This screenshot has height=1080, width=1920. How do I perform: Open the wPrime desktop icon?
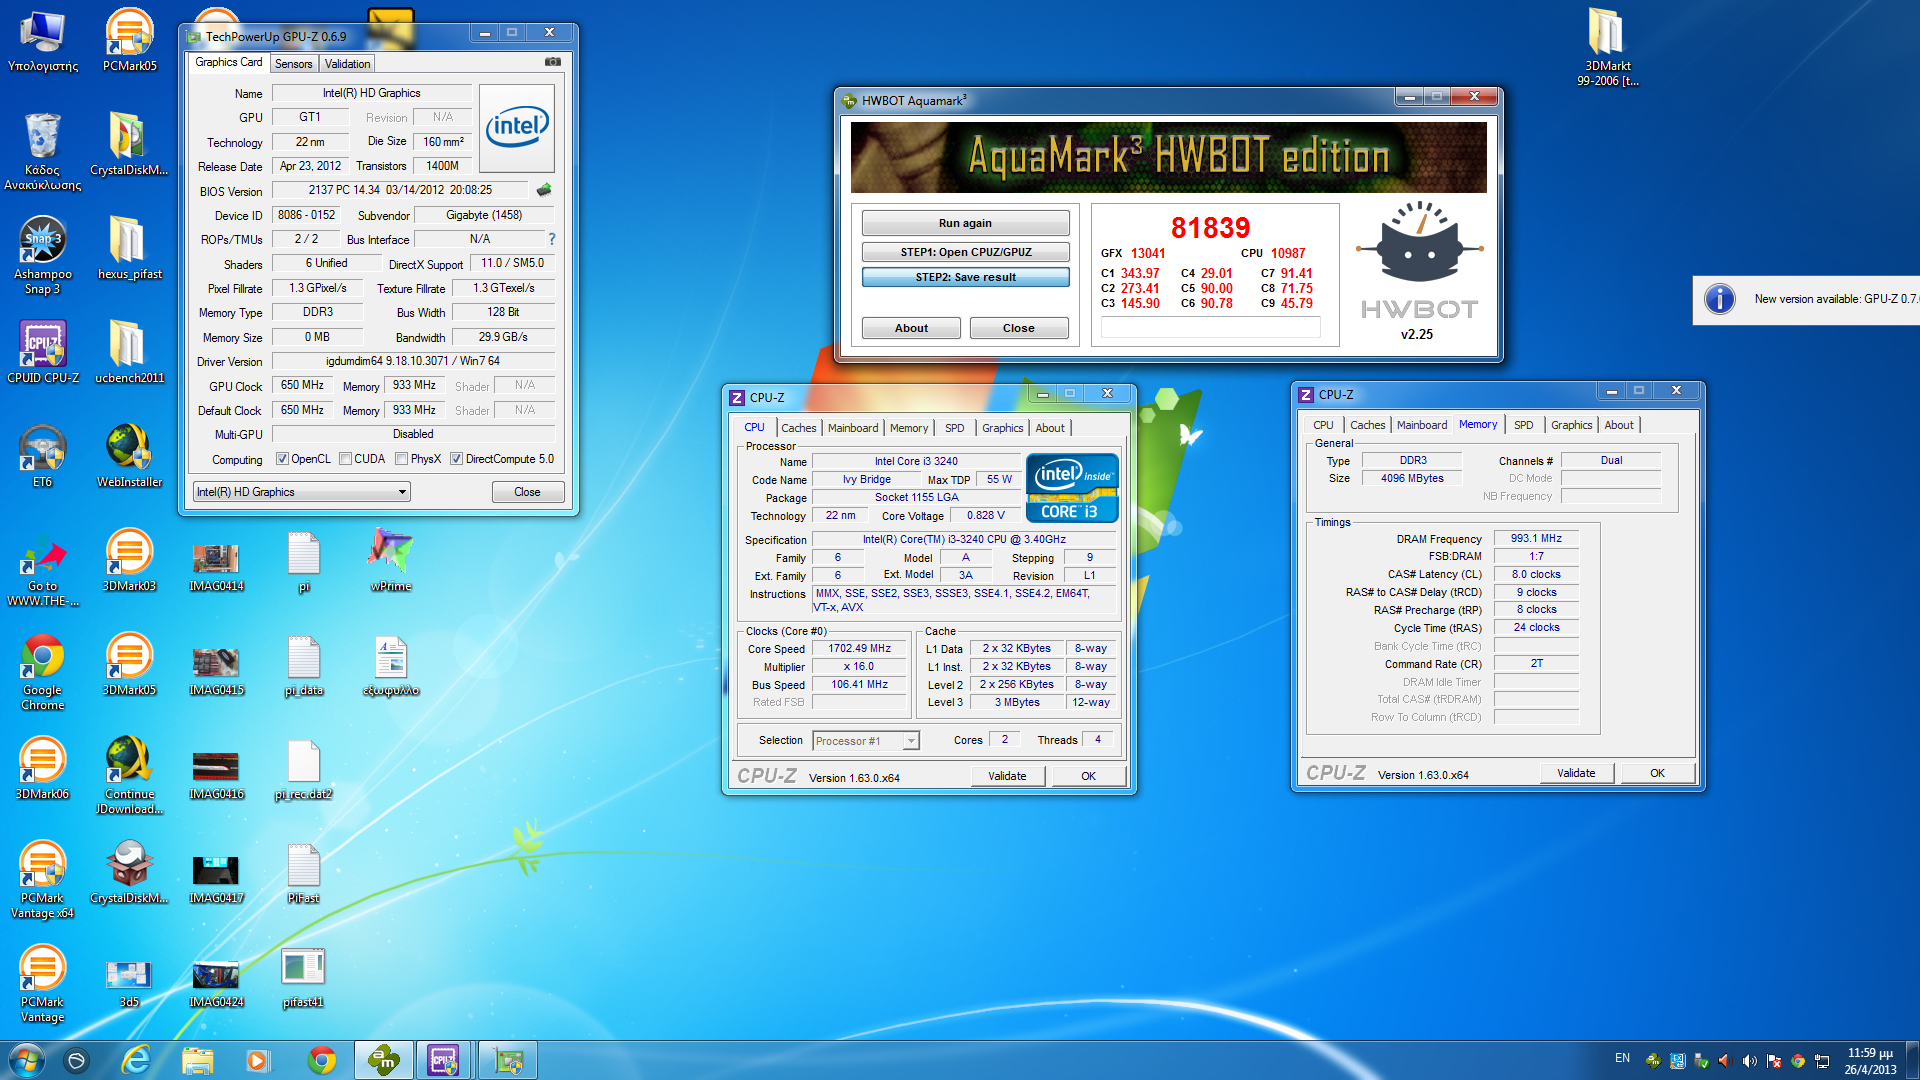[390, 560]
